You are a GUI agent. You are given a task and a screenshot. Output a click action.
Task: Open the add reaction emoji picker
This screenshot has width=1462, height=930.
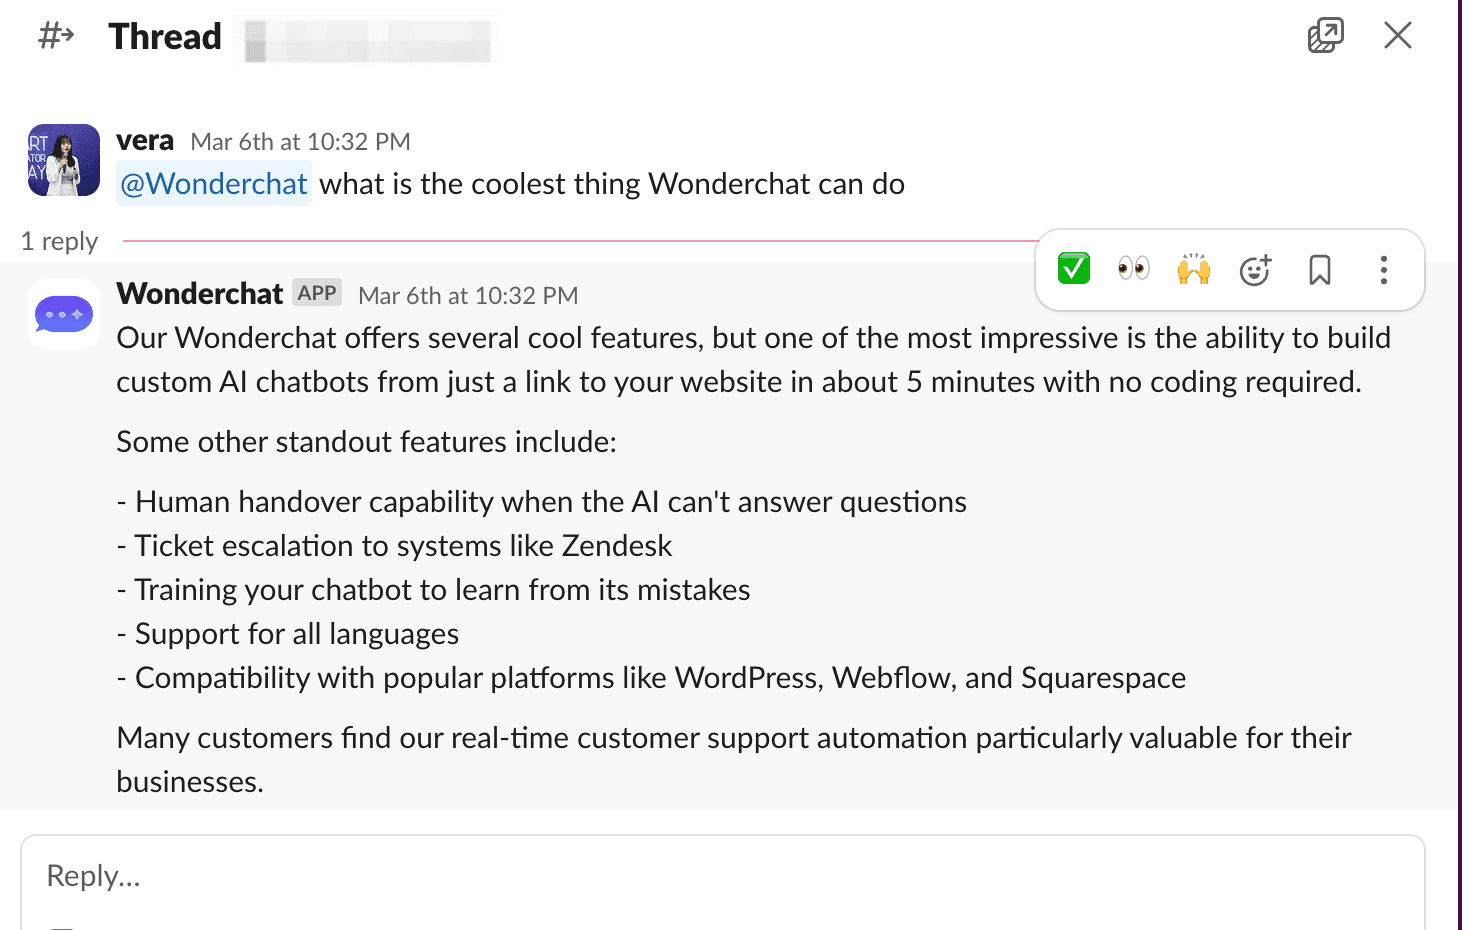click(1255, 270)
